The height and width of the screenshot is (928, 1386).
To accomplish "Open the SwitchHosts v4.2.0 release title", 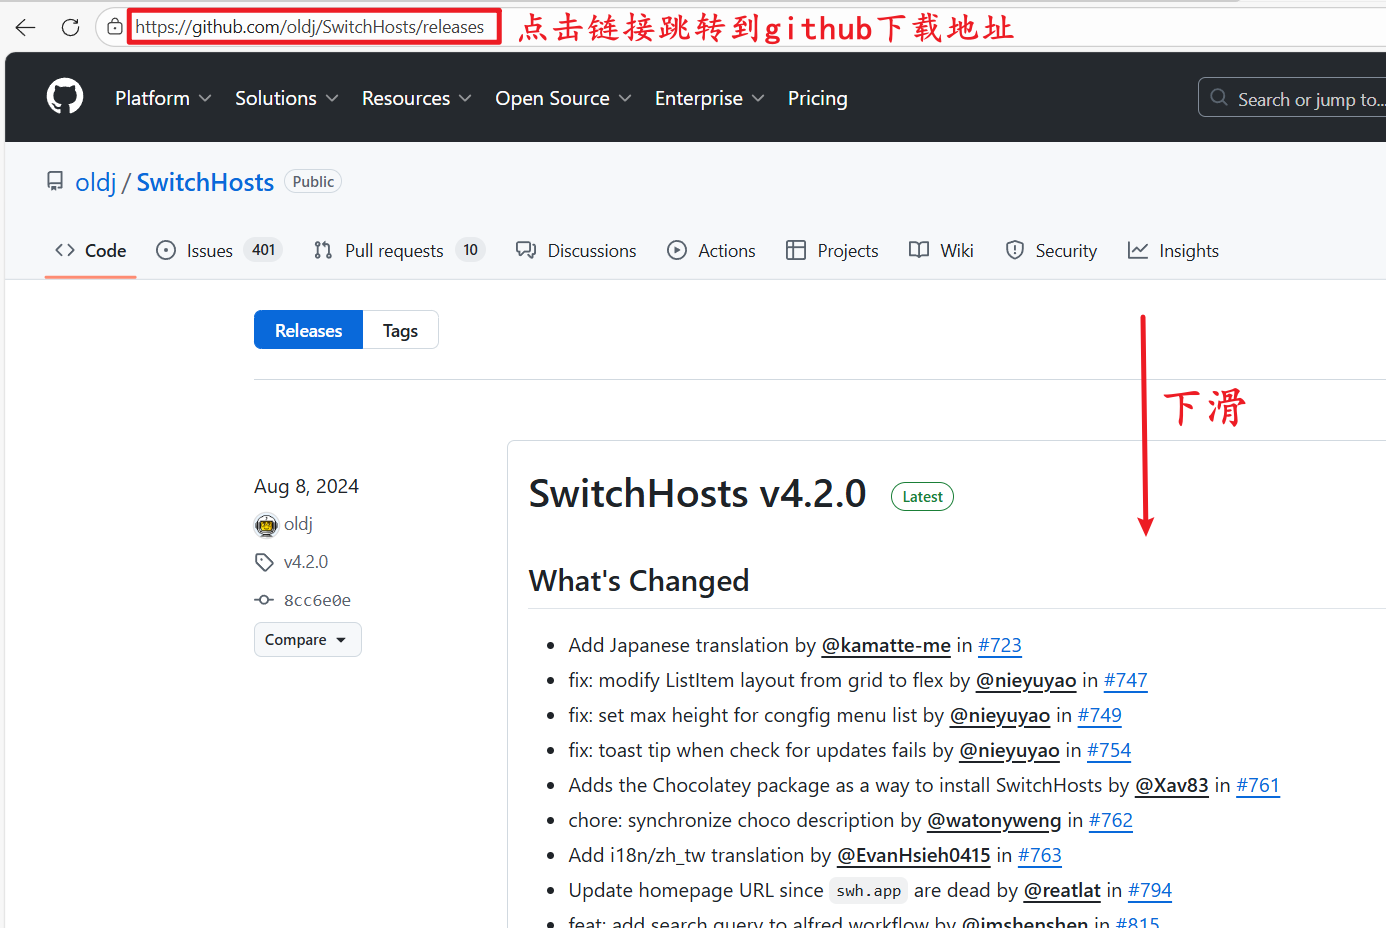I will 697,494.
